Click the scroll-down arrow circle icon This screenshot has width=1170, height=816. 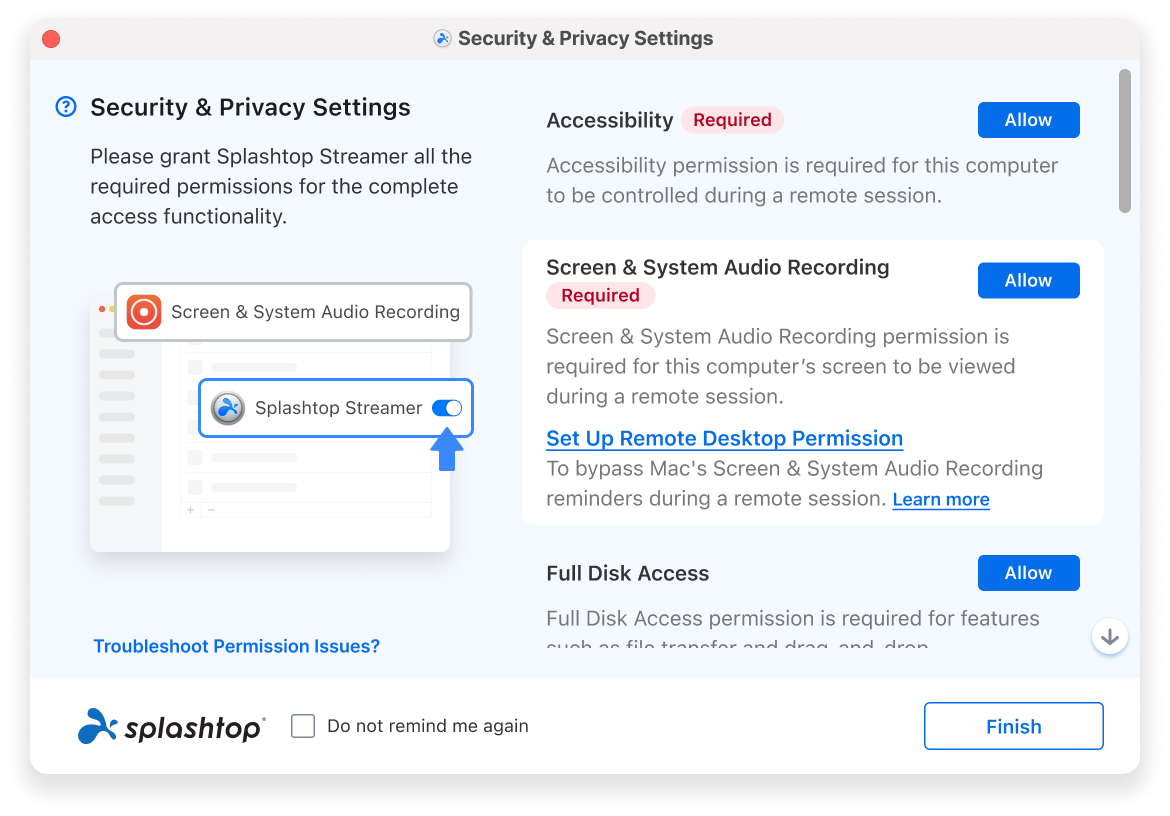pos(1110,636)
